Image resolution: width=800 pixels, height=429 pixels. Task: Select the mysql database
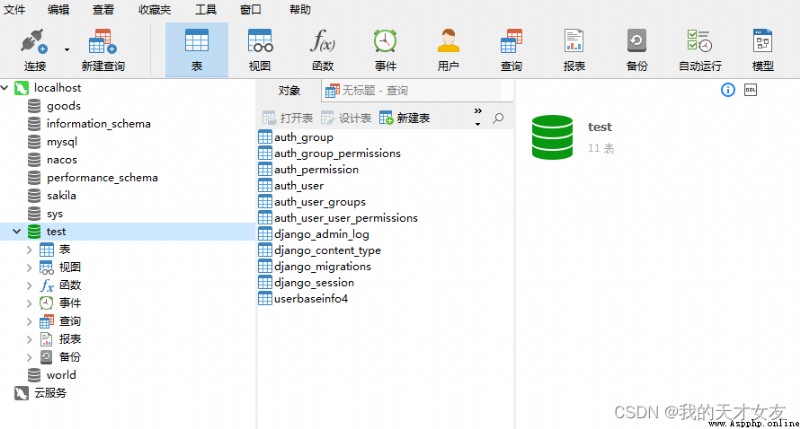[x=62, y=142]
